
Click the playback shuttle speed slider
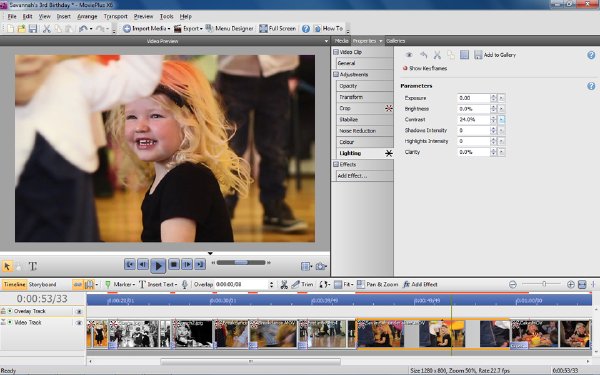pos(241,262)
